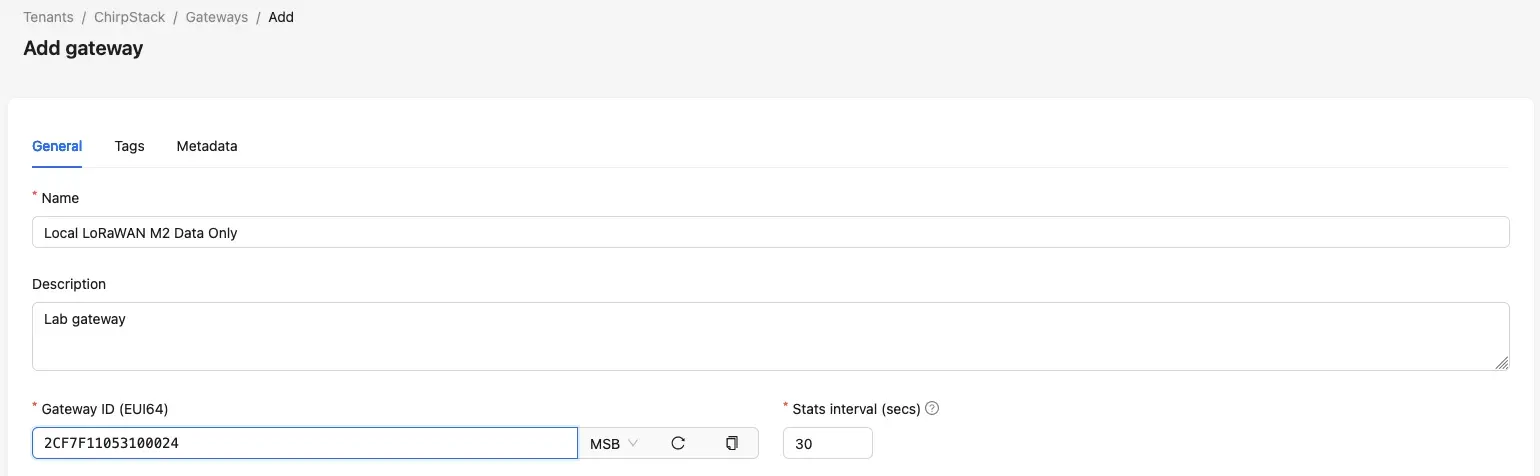Grab the Description textarea resize handle
The width and height of the screenshot is (1540, 476).
[x=1502, y=363]
